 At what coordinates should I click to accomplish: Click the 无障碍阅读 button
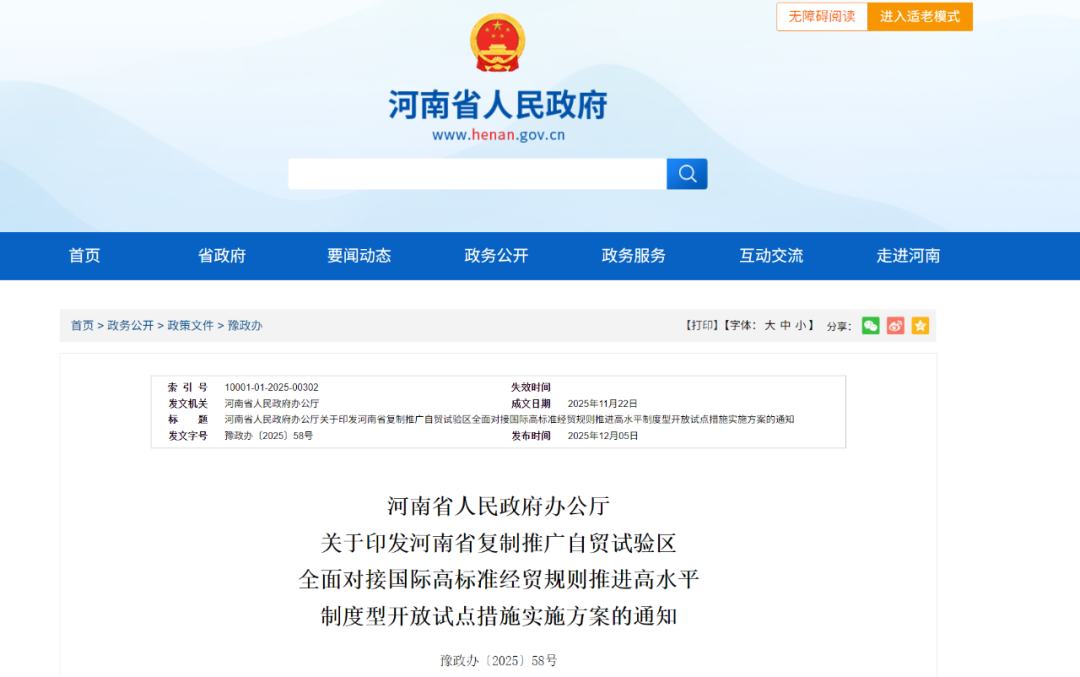tap(821, 17)
